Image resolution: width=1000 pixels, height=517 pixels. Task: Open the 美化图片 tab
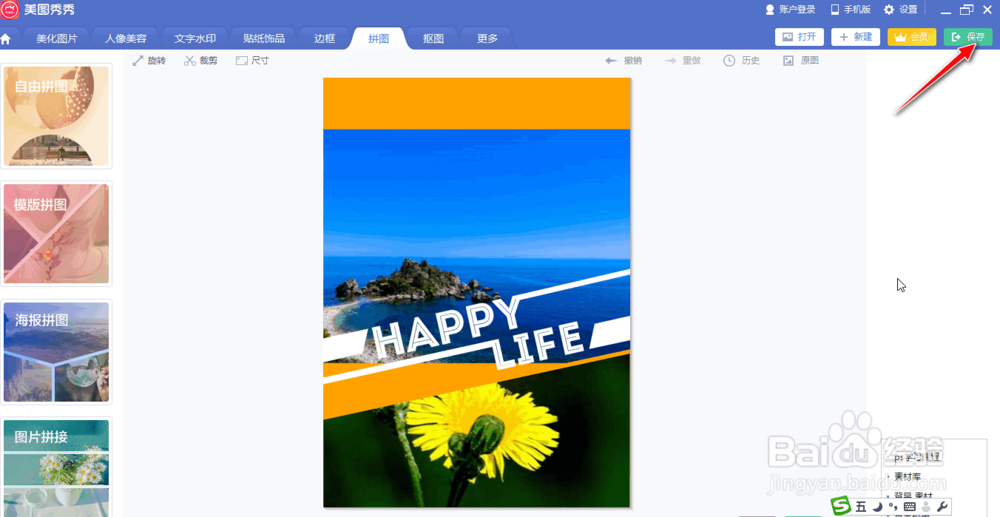click(57, 38)
